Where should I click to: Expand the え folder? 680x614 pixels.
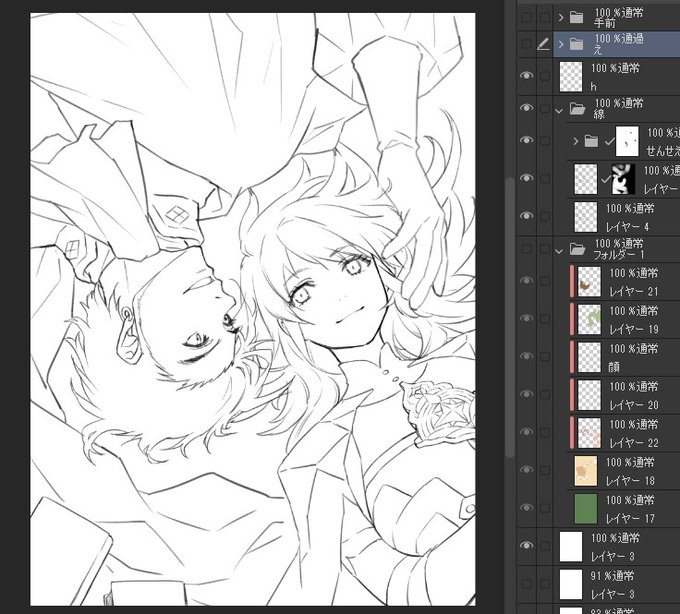point(561,44)
